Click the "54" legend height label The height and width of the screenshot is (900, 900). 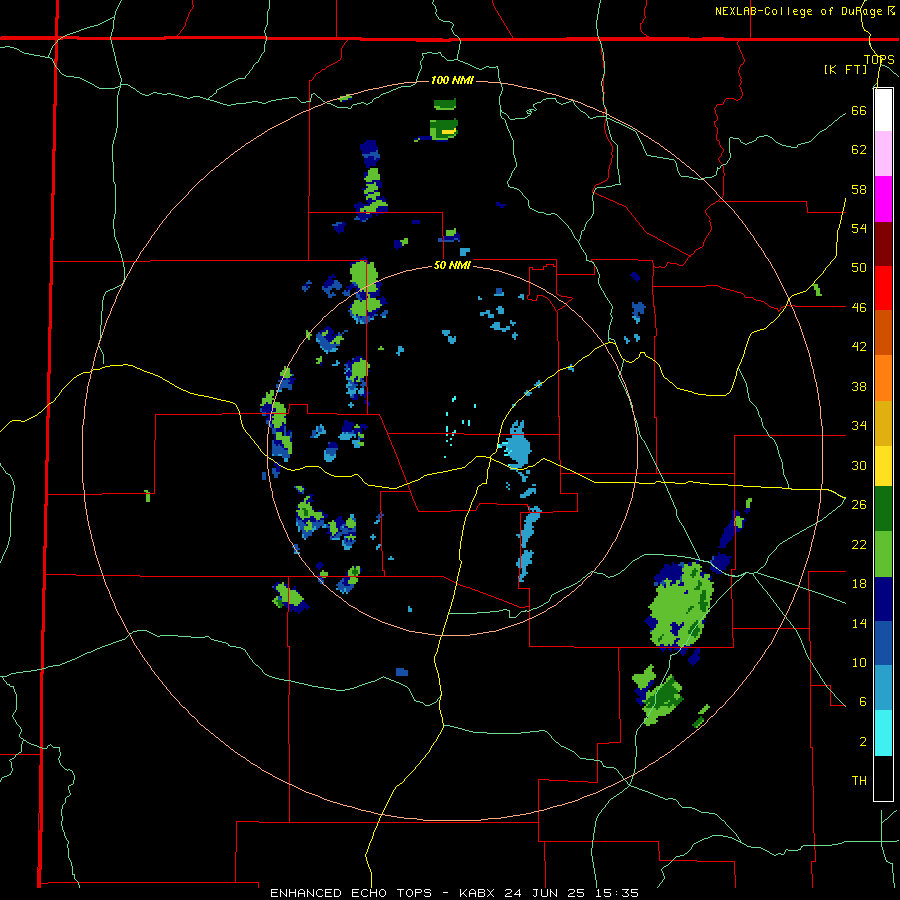pyautogui.click(x=859, y=228)
